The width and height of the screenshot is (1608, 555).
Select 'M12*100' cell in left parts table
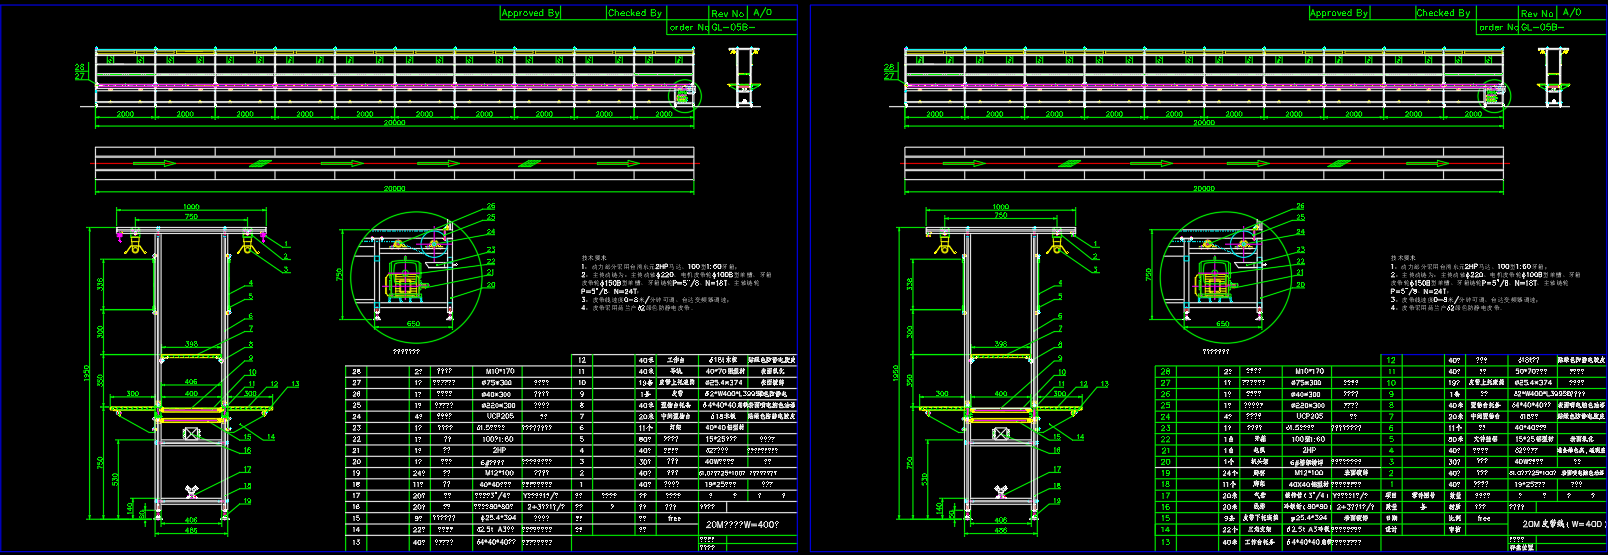tap(498, 473)
